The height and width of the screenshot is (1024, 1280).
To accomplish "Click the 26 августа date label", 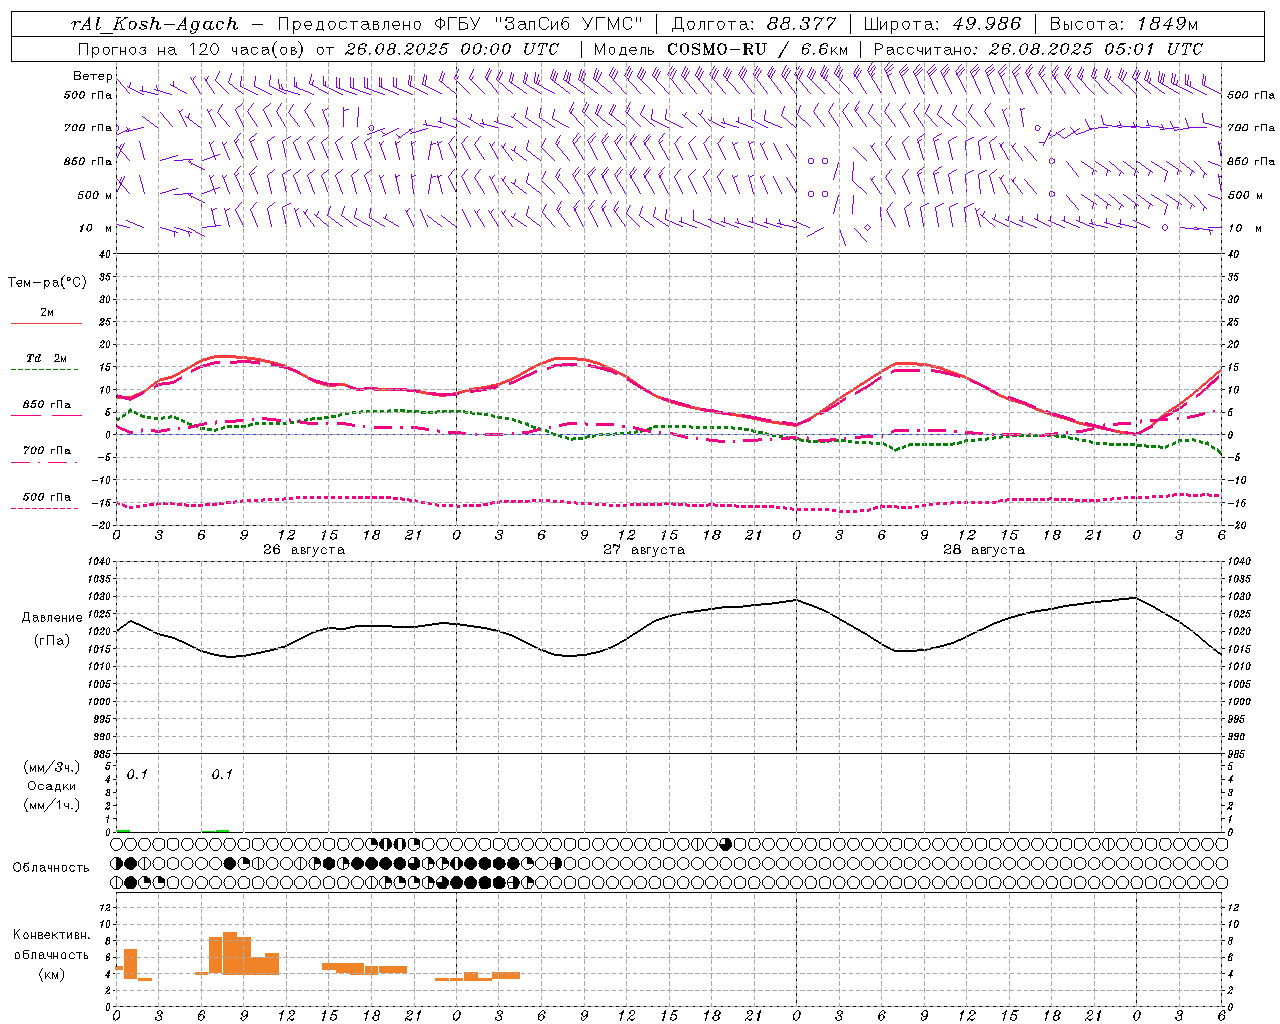I will coord(304,550).
